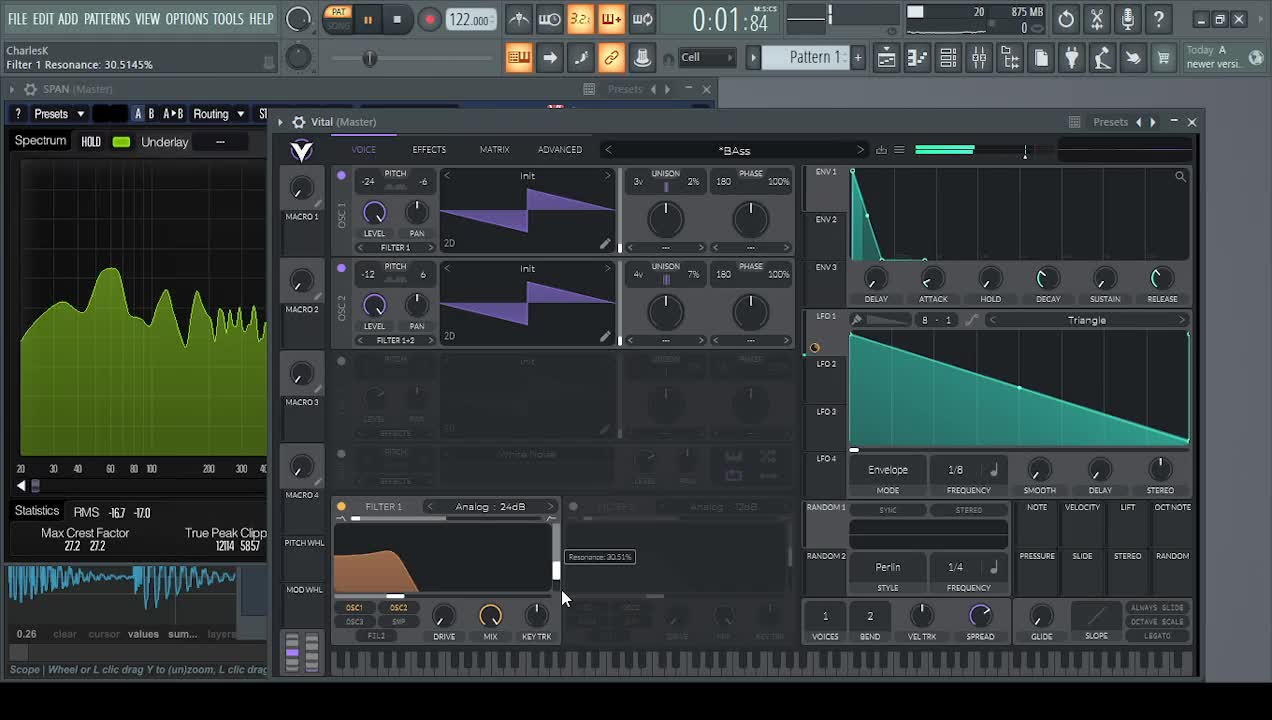1272x720 pixels.
Task: Open the PATTERNS menu
Action: coord(106,19)
